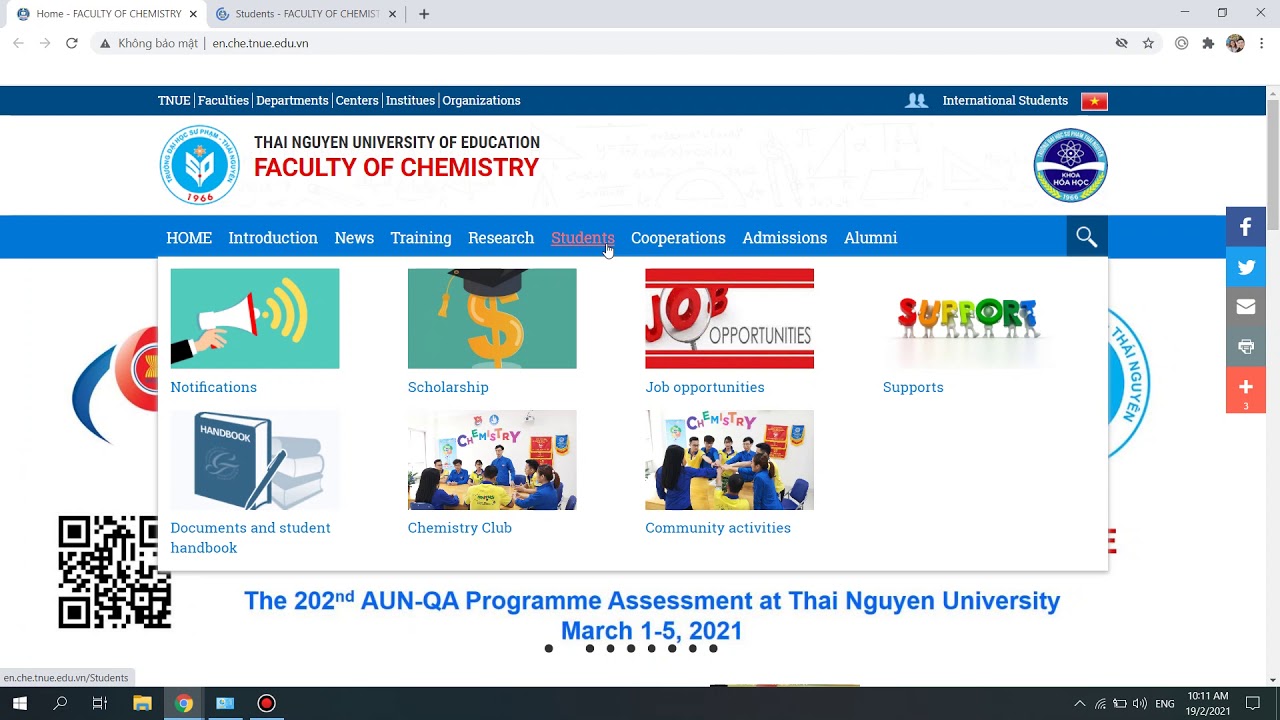Screen dimensions: 1280x720
Task: Open new tab with plus button
Action: 424,14
